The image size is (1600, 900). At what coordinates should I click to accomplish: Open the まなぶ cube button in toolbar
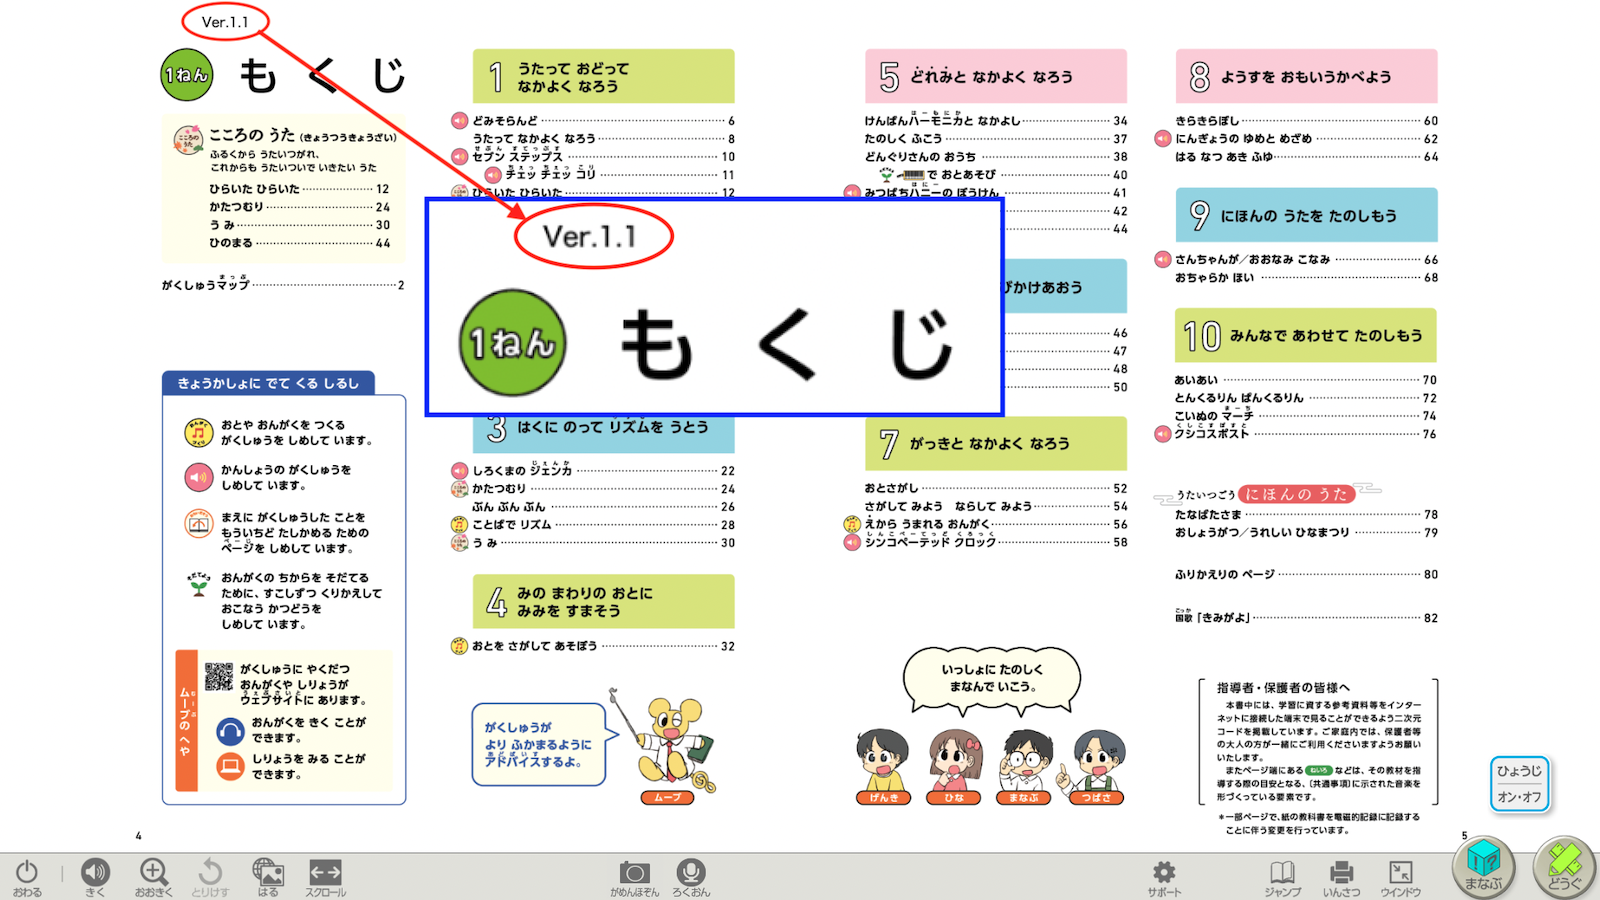pyautogui.click(x=1484, y=866)
